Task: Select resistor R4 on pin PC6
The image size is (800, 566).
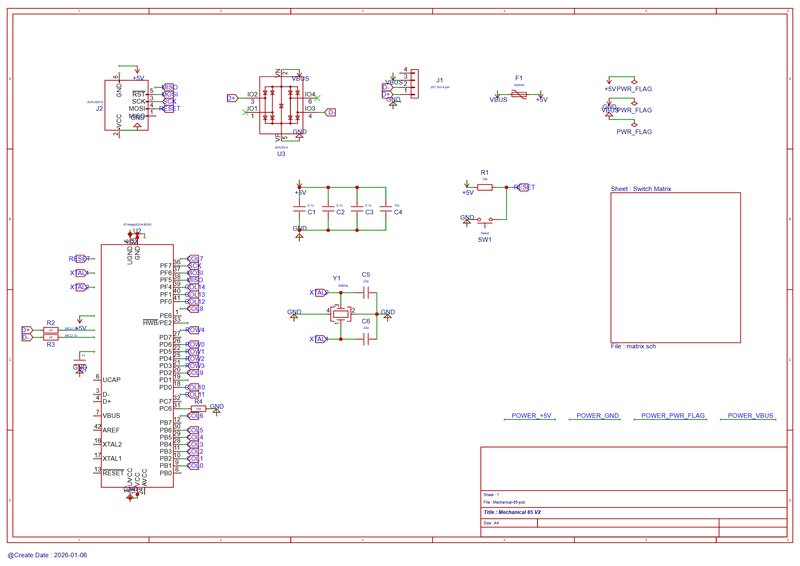Action: (198, 409)
